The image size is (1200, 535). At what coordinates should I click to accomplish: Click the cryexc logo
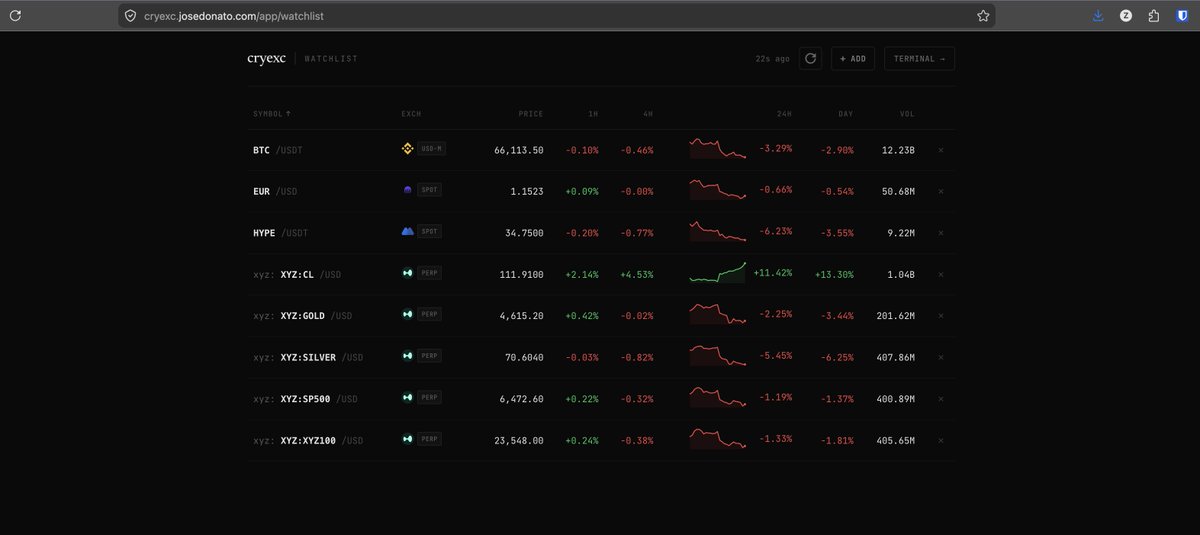[266, 59]
